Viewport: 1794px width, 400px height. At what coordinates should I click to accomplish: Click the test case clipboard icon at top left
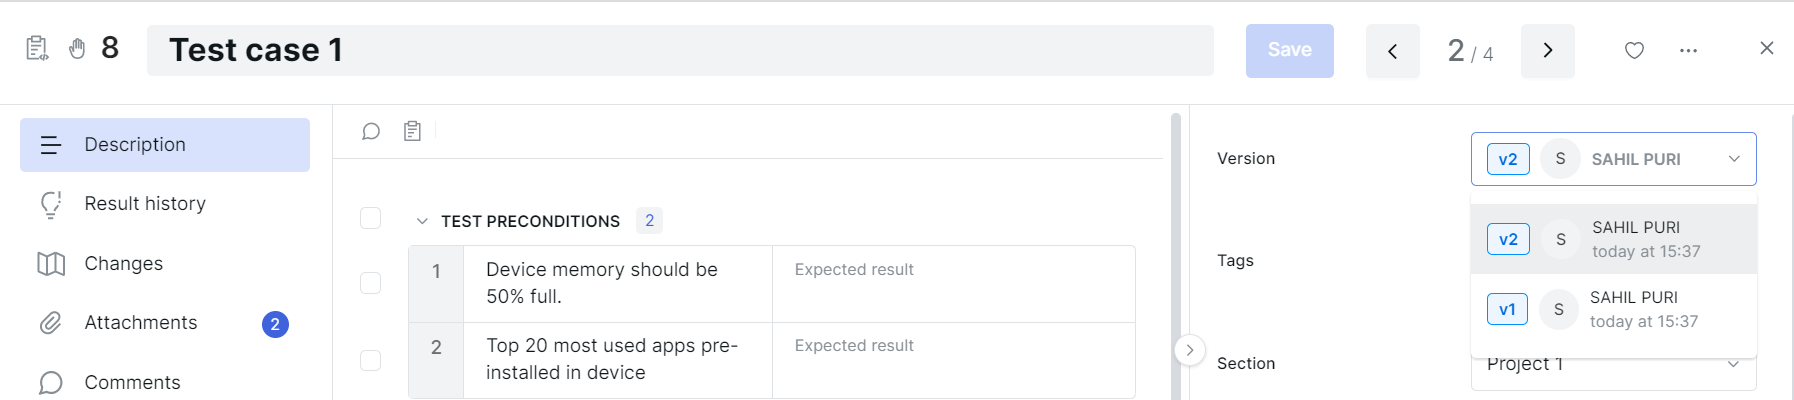point(37,48)
